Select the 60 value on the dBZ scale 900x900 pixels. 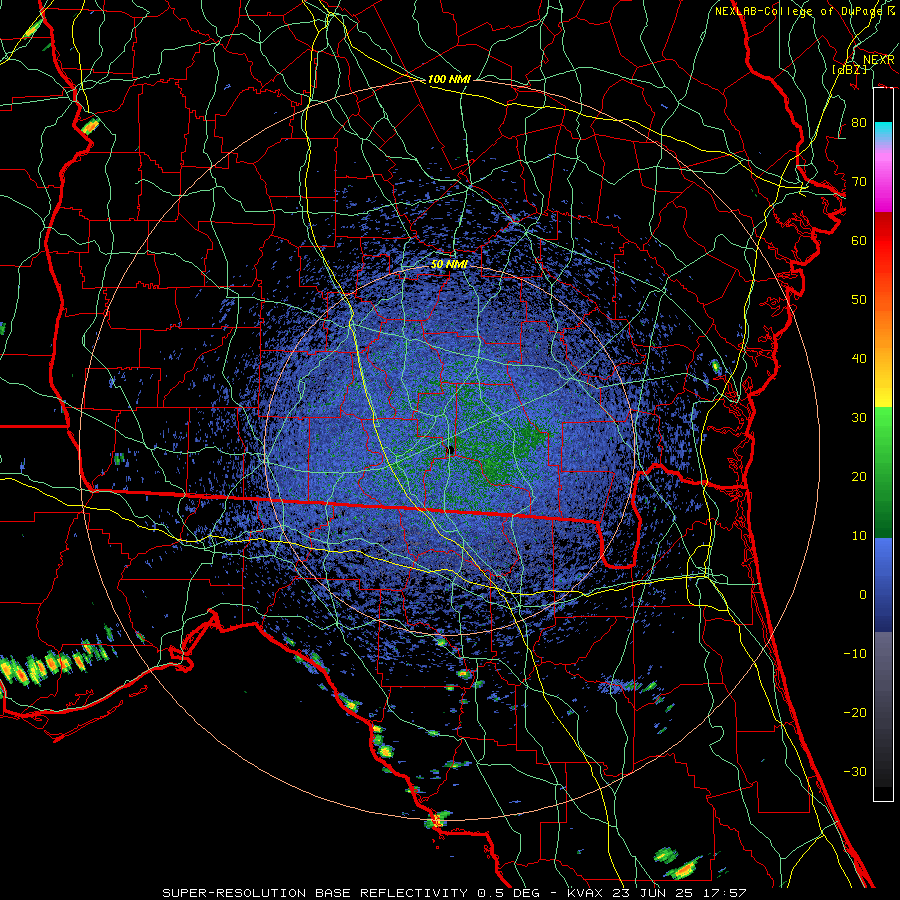point(859,240)
